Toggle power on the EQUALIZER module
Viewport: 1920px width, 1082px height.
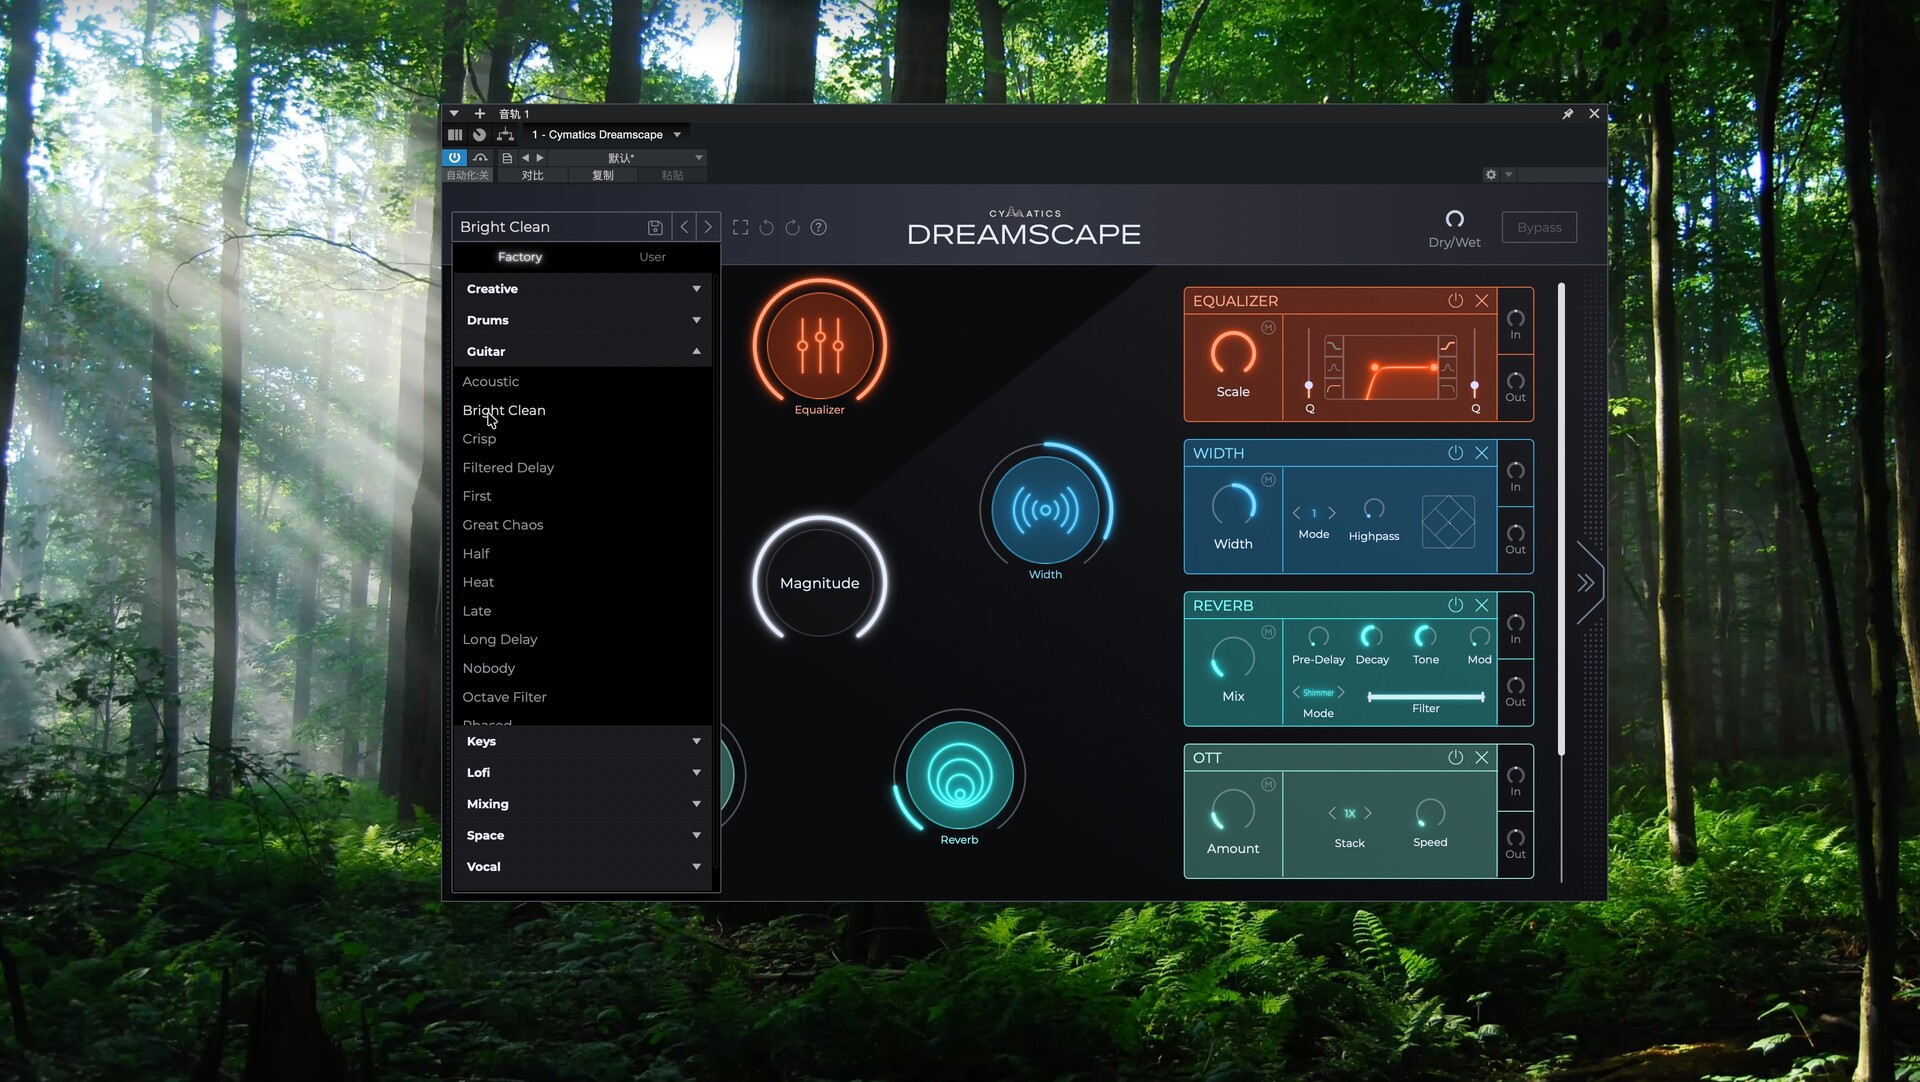[x=1455, y=300]
